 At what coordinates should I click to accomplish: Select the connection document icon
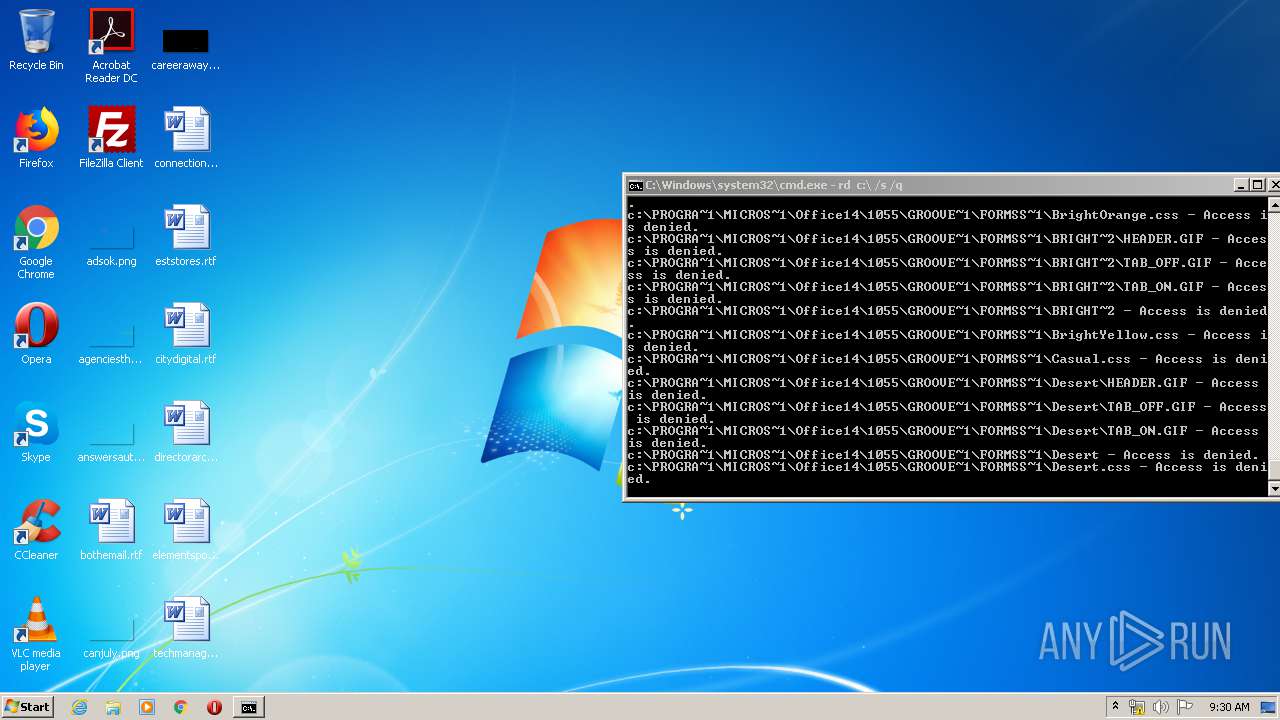click(186, 138)
